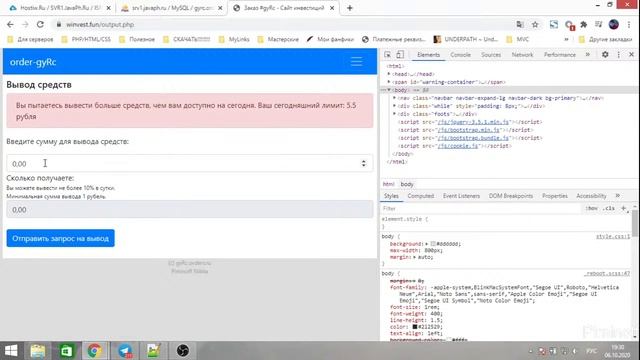This screenshot has width=640, height=360.
Task: Click the withdrawal amount input field
Action: 189,163
